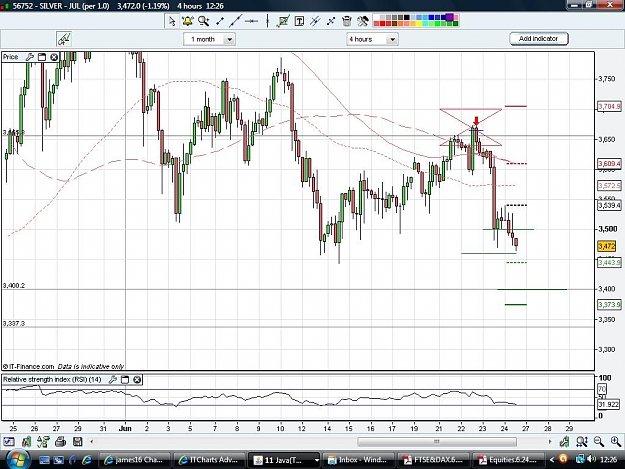Click the RSI panel window detach icon
The width and height of the screenshot is (625, 469).
[x=125, y=380]
